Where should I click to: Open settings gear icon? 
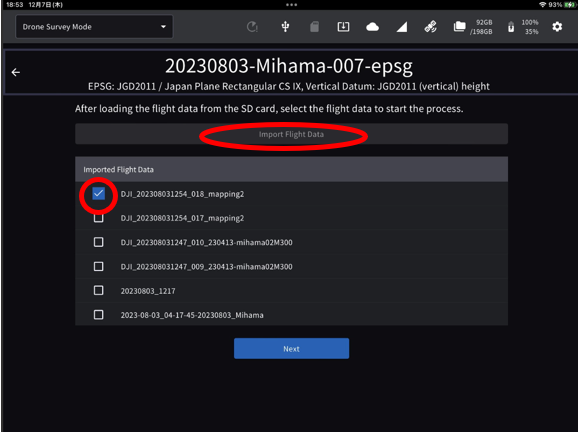[x=557, y=27]
